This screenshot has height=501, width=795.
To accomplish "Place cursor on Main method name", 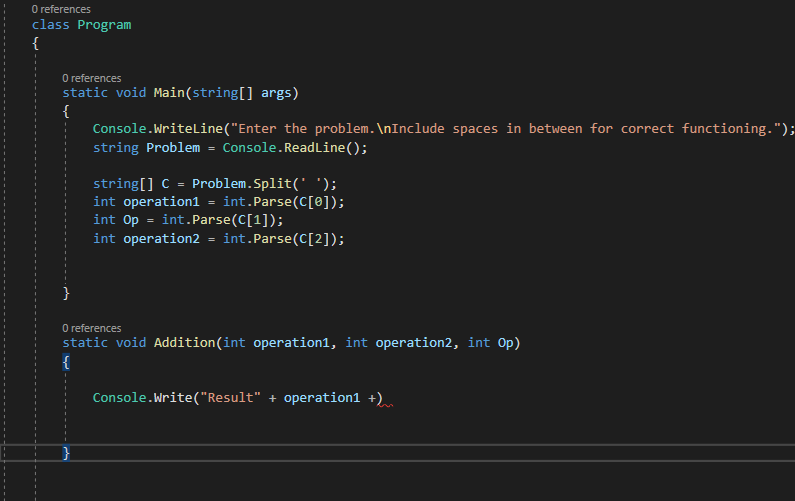I will pos(169,93).
